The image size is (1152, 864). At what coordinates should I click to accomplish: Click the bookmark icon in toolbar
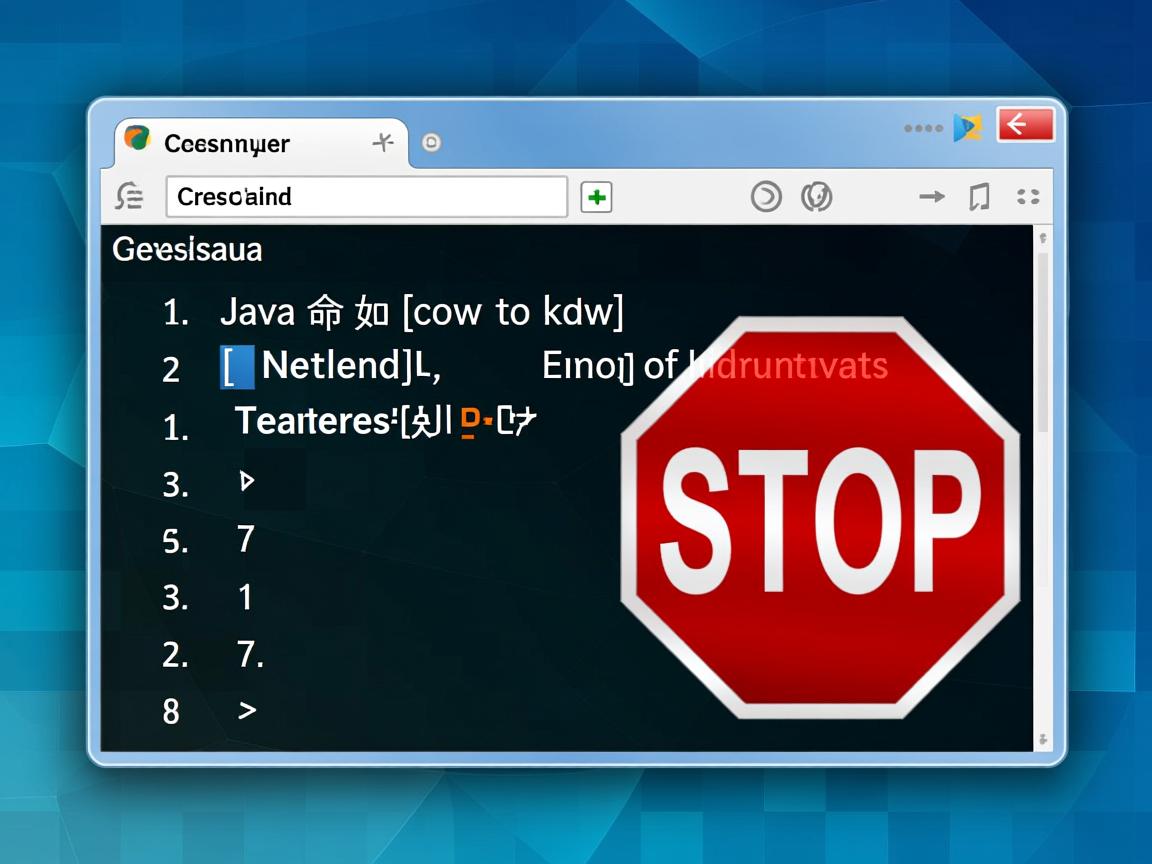(x=979, y=197)
